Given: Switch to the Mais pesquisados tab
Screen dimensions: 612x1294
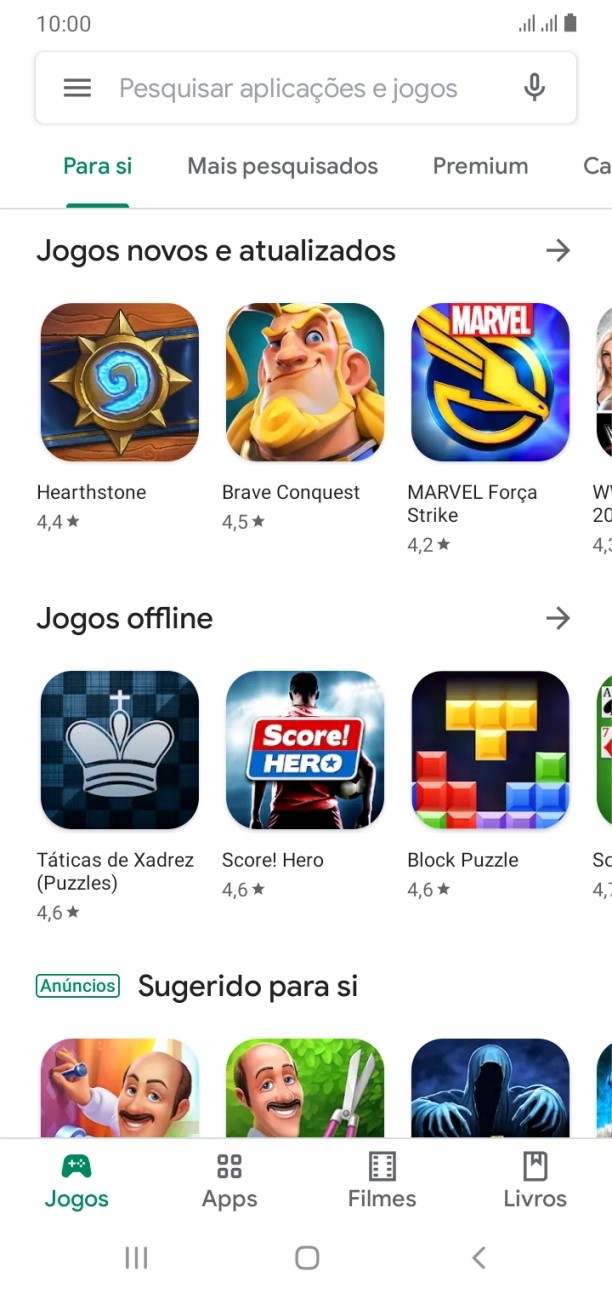Looking at the screenshot, I should pyautogui.click(x=283, y=166).
